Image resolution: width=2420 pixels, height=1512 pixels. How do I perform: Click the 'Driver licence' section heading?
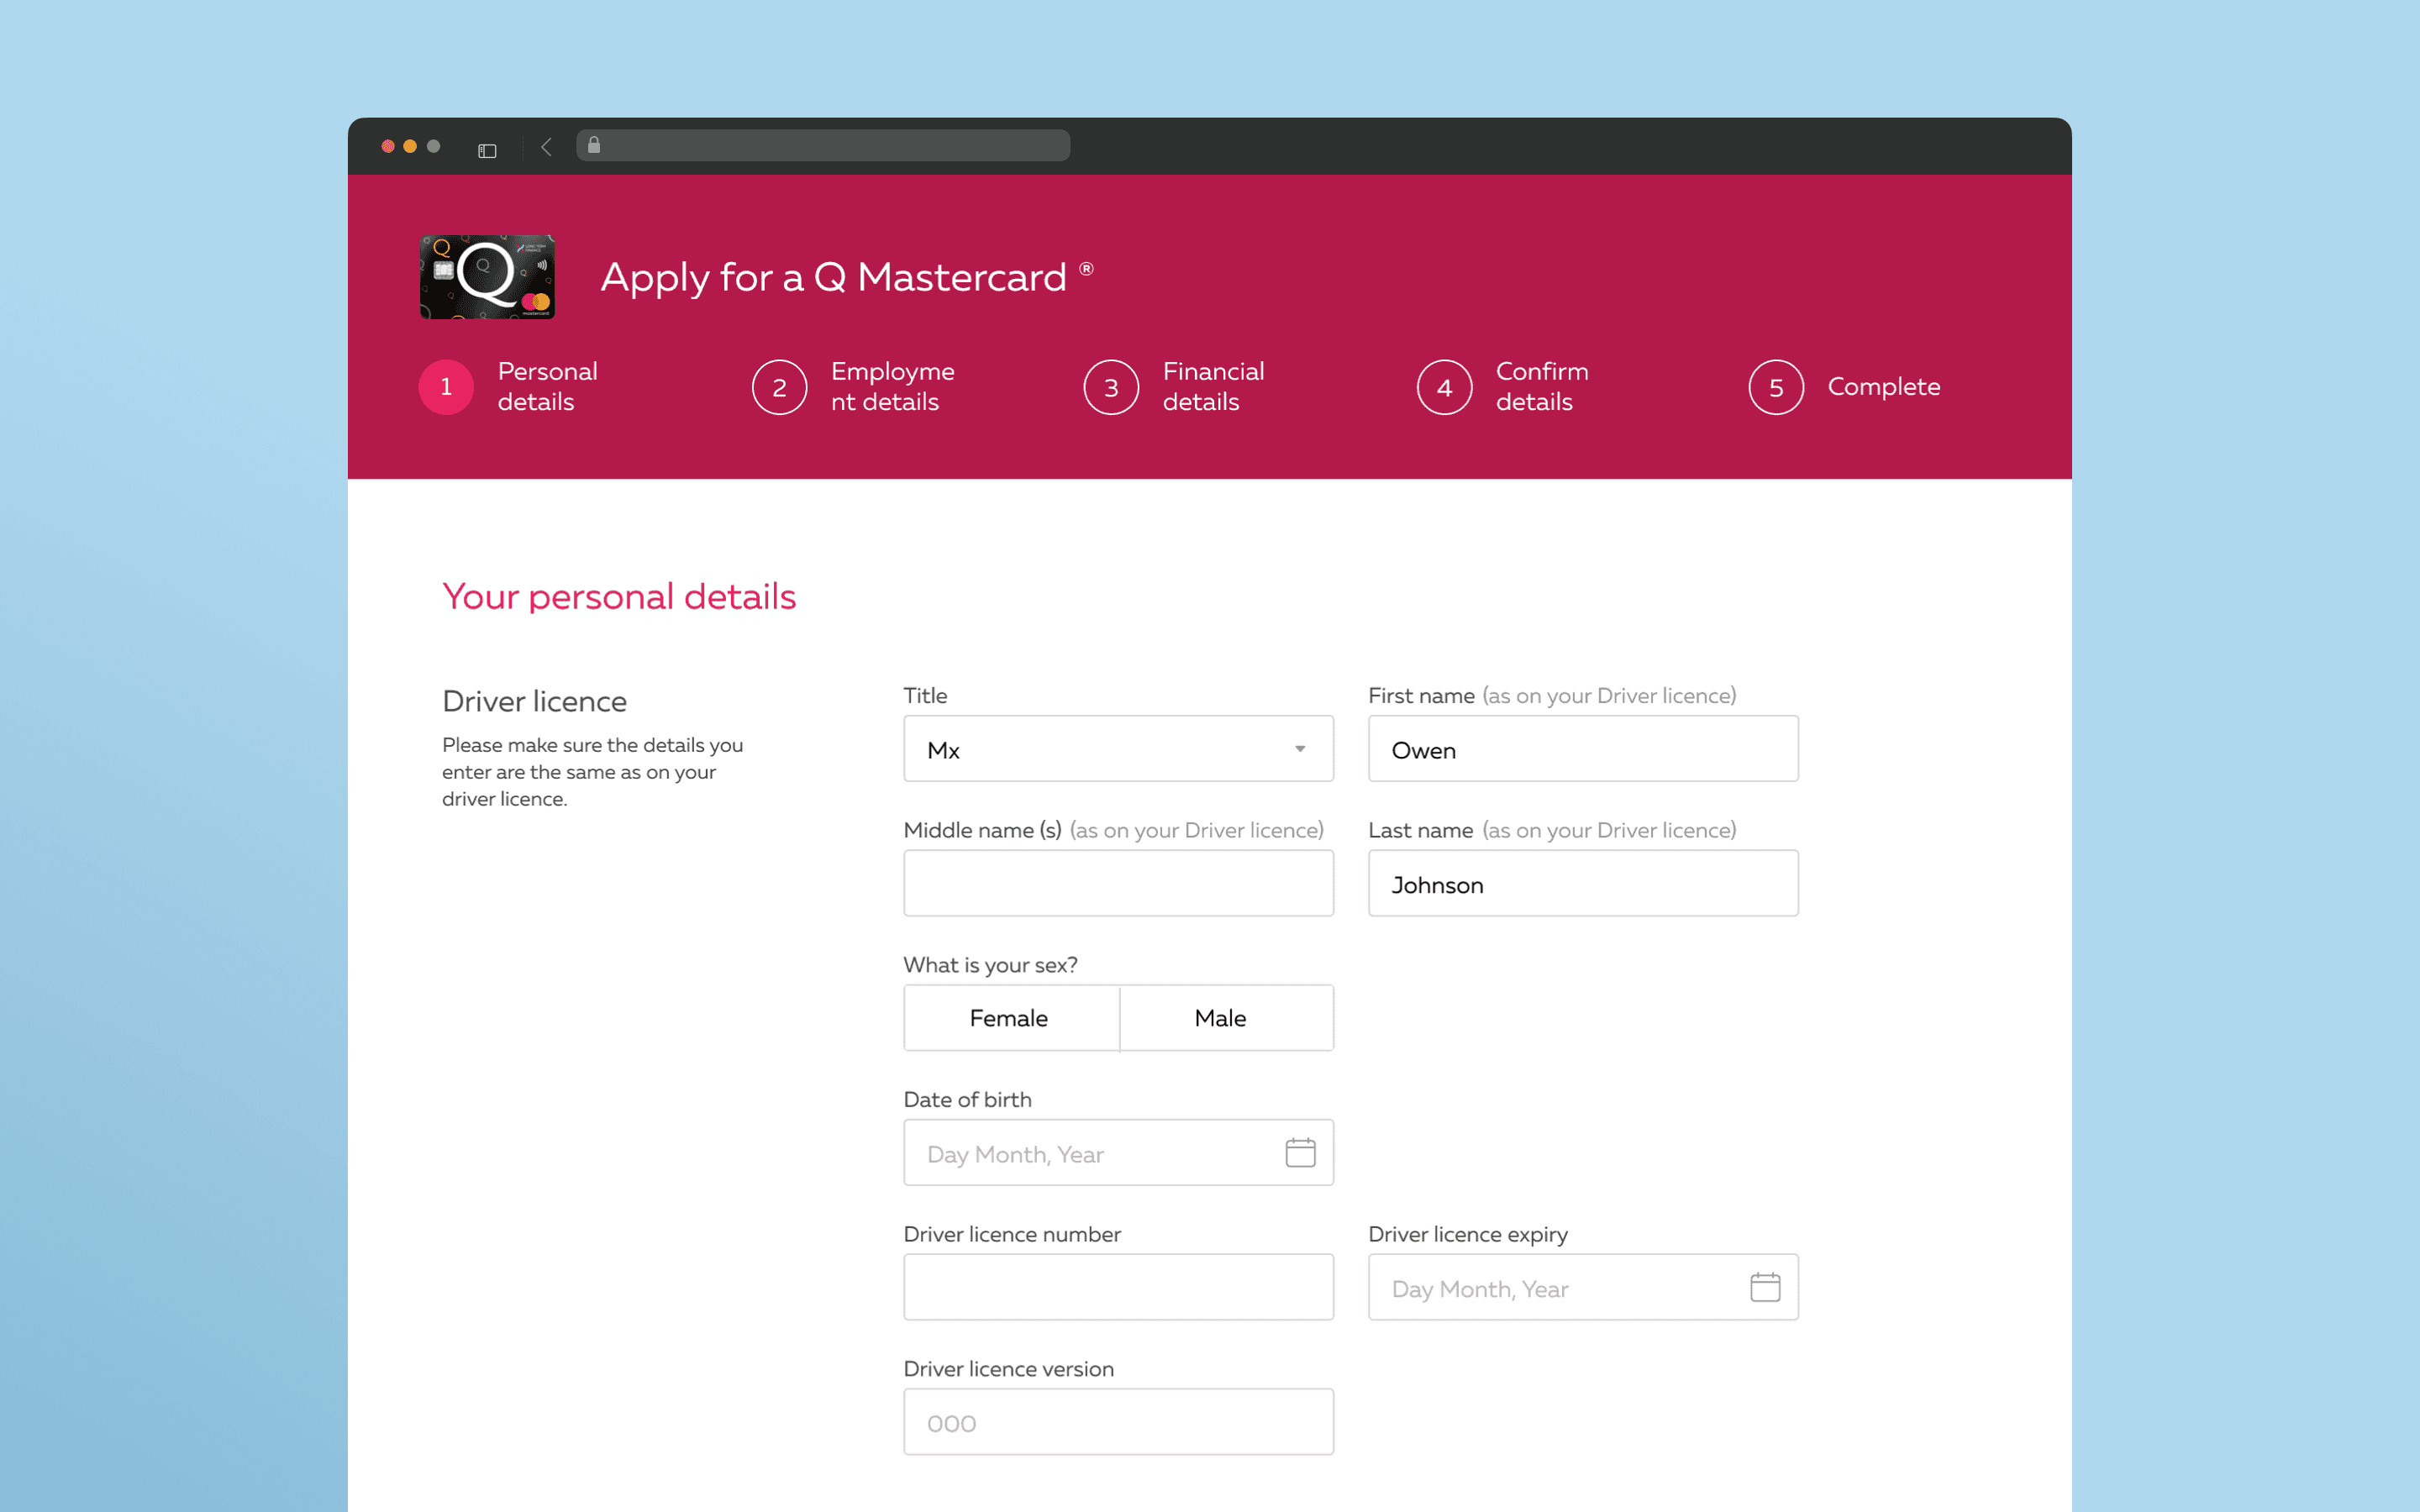coord(534,701)
